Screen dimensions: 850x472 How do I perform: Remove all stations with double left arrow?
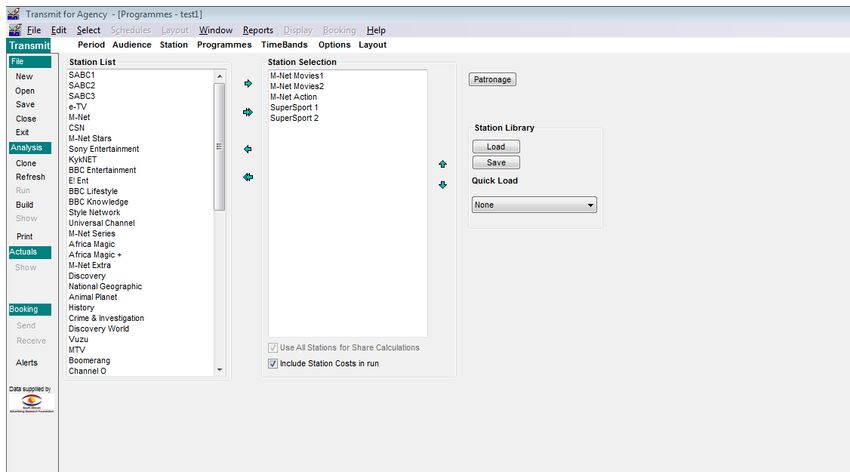(x=248, y=177)
